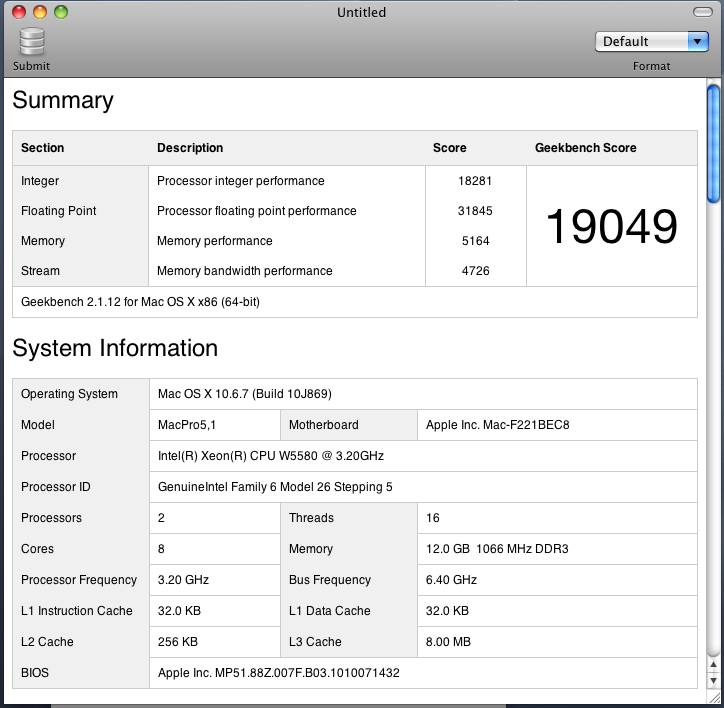Viewport: 724px width, 708px height.
Task: Click Apple Inc. Mac-F221BEC8 motherboard value
Action: (x=497, y=424)
